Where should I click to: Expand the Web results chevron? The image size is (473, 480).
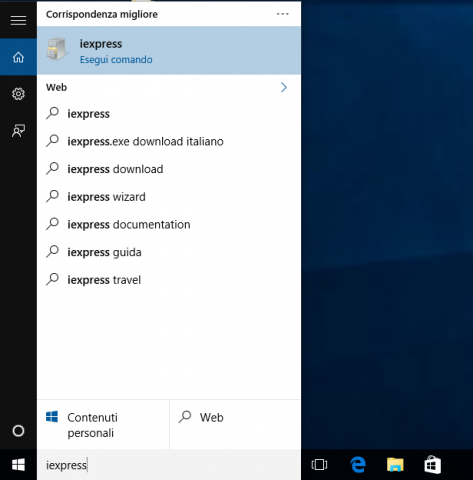coord(284,87)
